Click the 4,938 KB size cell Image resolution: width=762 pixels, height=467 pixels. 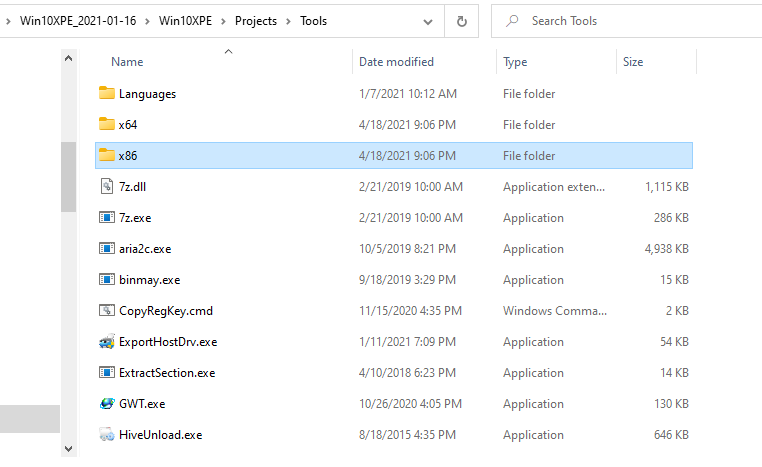pyautogui.click(x=667, y=249)
